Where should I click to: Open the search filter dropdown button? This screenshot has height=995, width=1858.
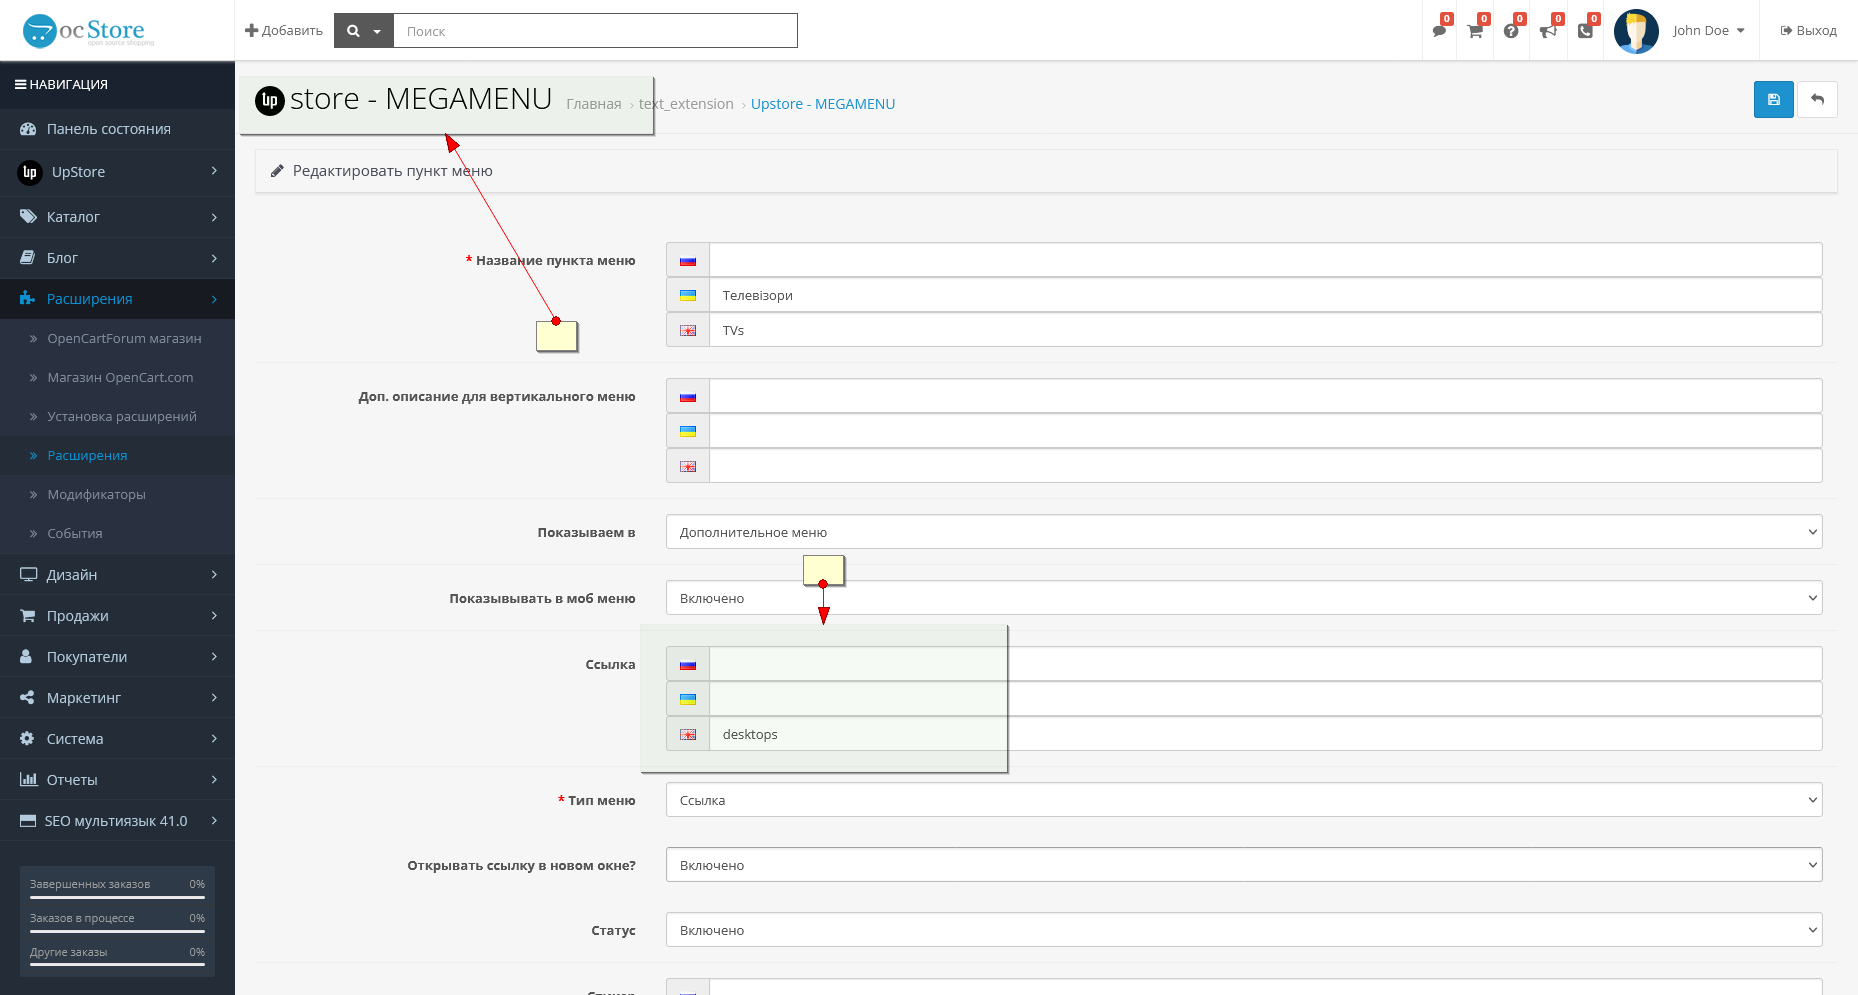(364, 31)
